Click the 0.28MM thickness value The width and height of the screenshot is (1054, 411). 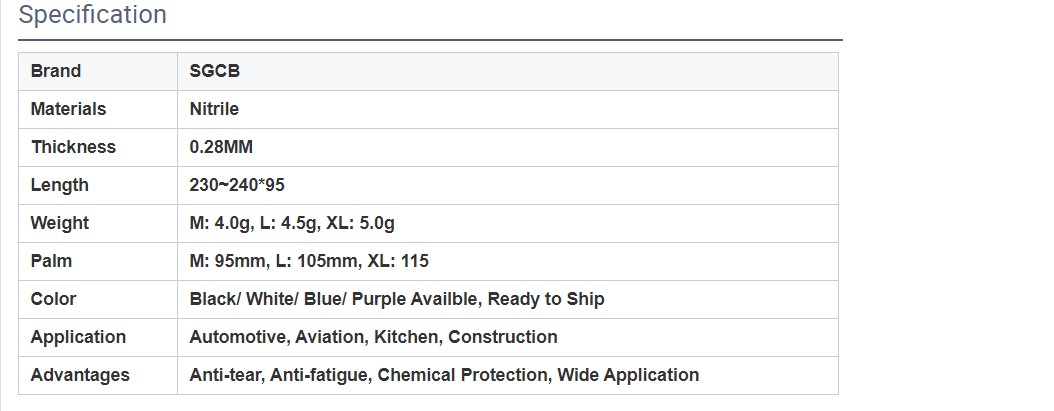point(221,147)
